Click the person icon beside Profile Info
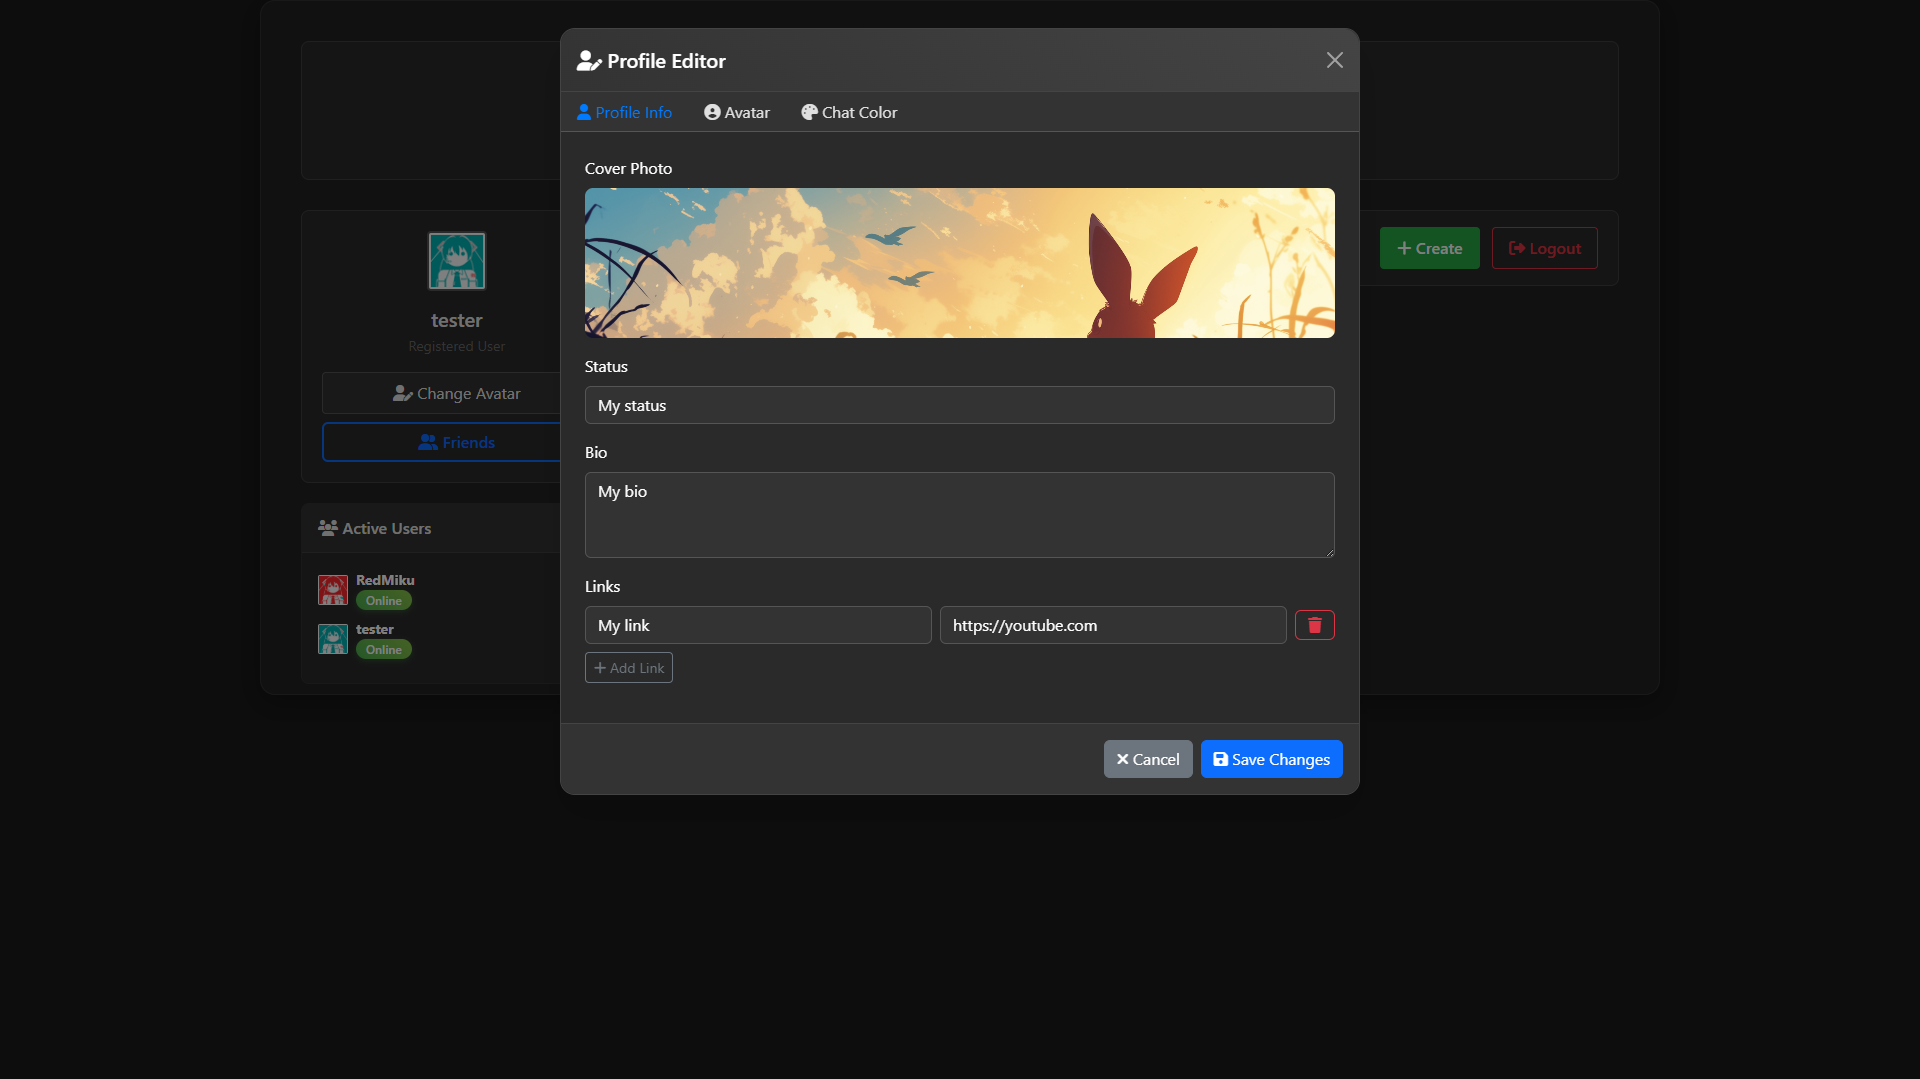Viewport: 1920px width, 1079px height. [x=584, y=113]
